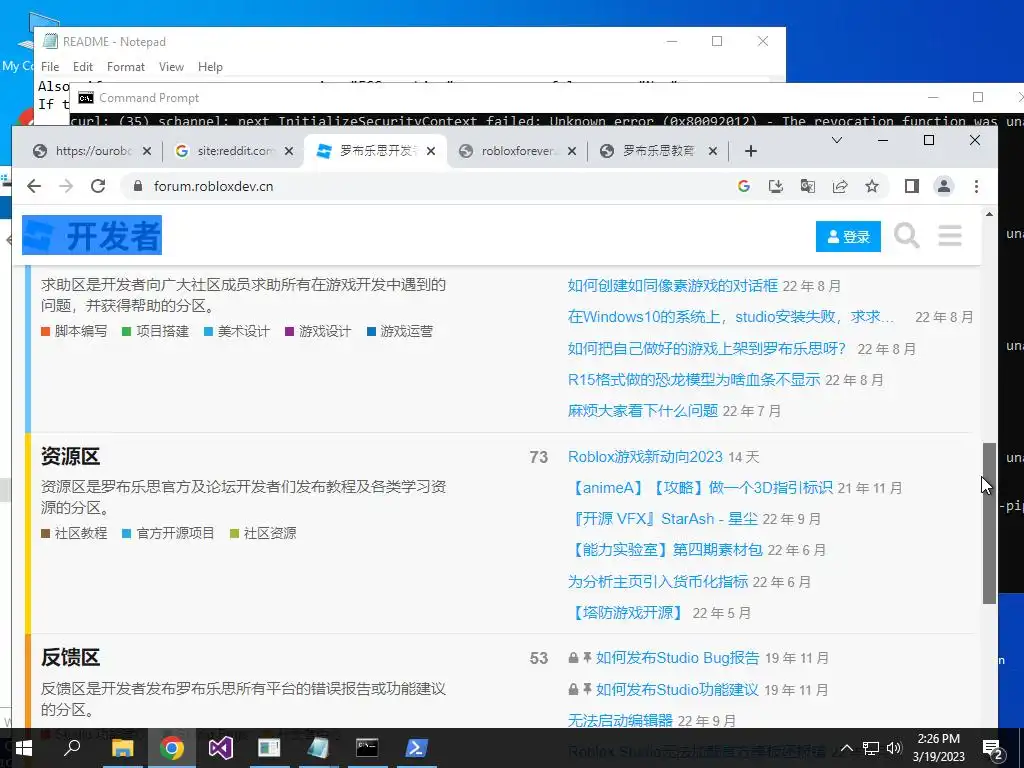Select the 游戏运营 subcategory

click(400, 331)
